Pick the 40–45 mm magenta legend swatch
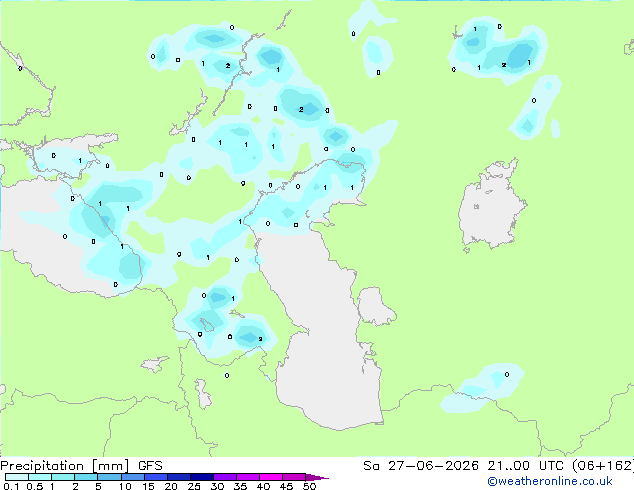 271,477
